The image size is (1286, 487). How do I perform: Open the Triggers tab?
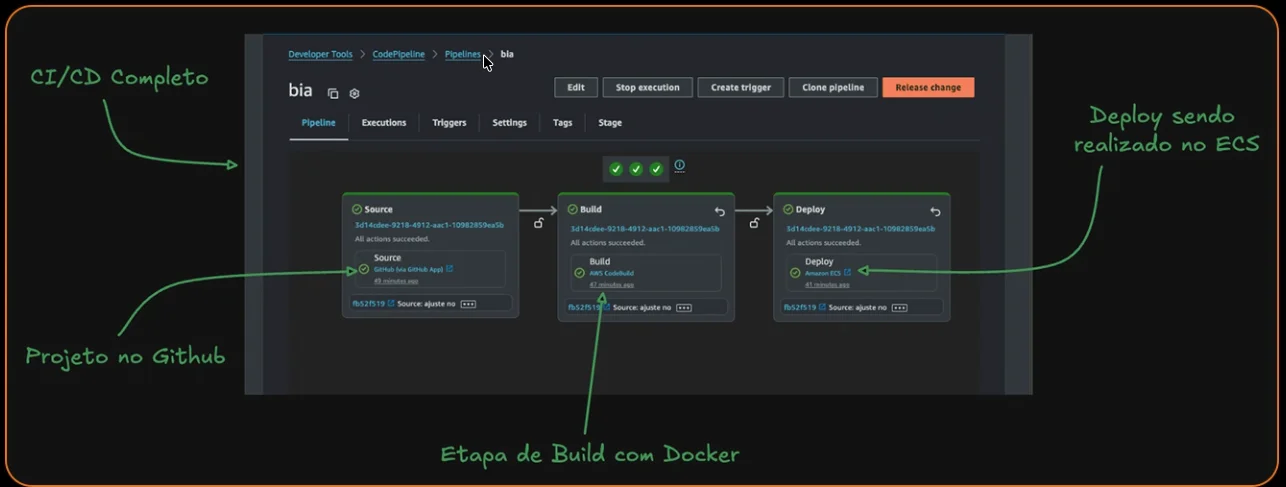pos(449,123)
